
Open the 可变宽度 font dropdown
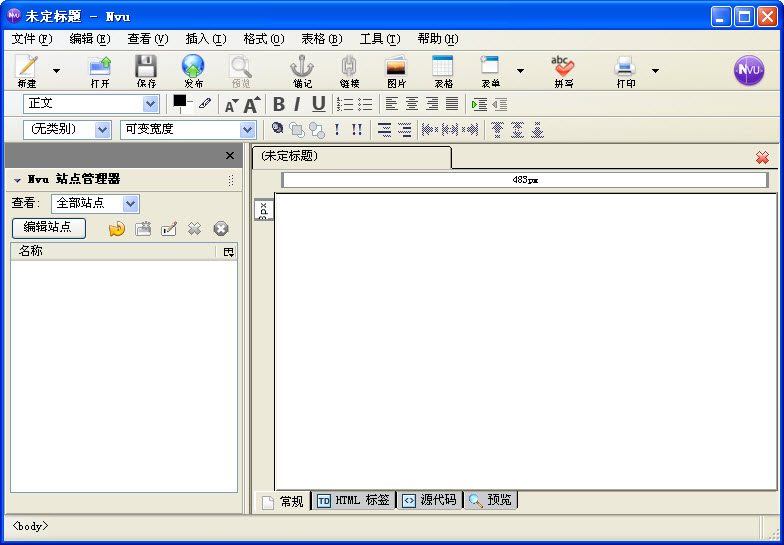[247, 130]
